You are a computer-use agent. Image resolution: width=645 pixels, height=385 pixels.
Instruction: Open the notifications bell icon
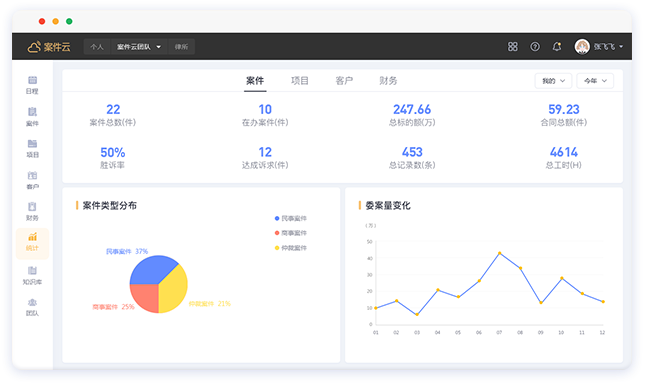click(557, 46)
